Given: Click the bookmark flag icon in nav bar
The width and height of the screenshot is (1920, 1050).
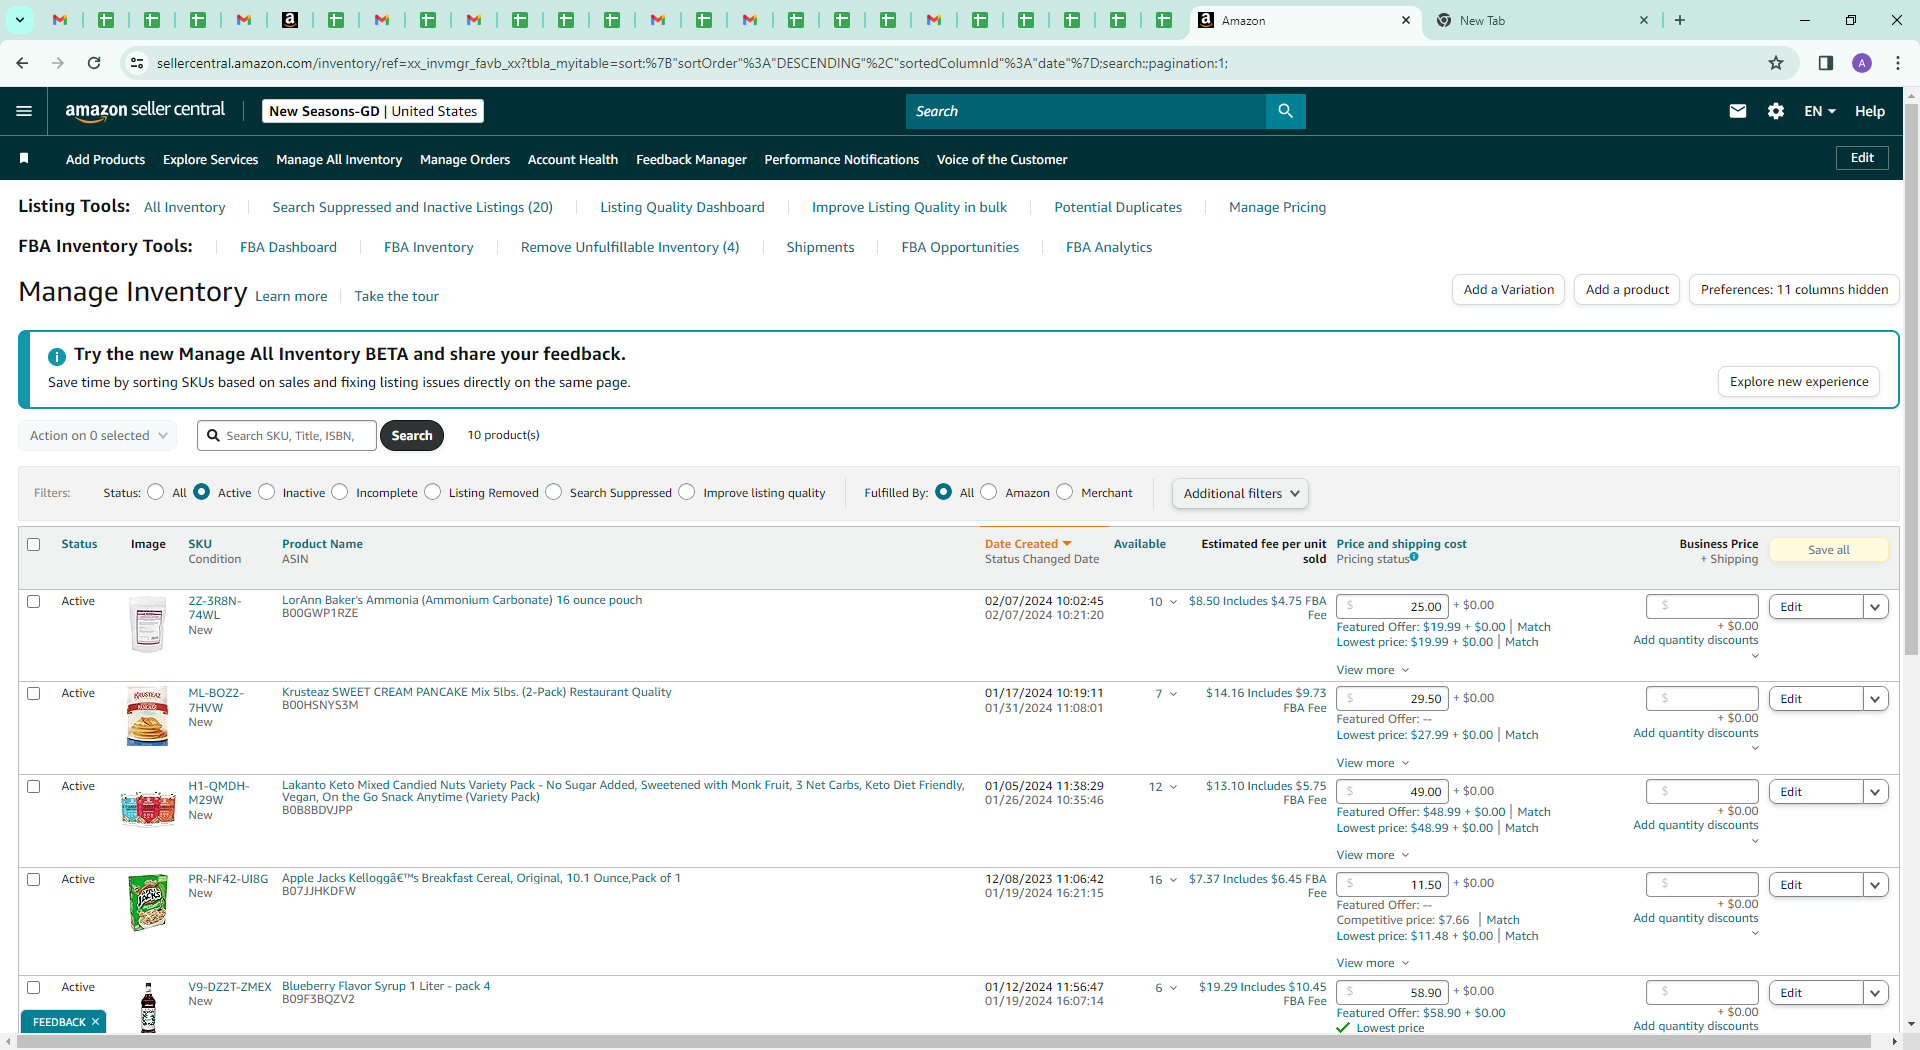Looking at the screenshot, I should click(24, 158).
